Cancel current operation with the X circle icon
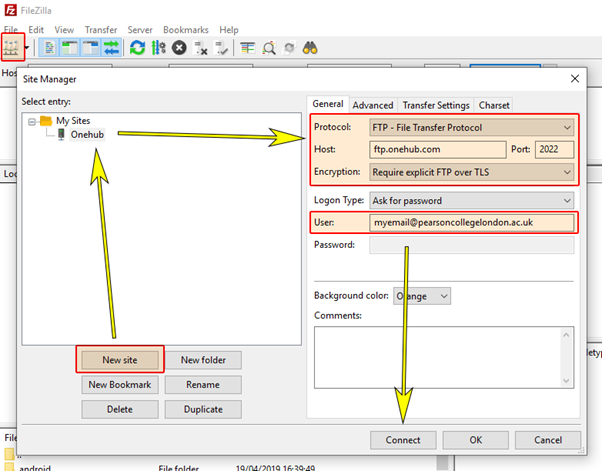Image resolution: width=602 pixels, height=471 pixels. tap(179, 48)
